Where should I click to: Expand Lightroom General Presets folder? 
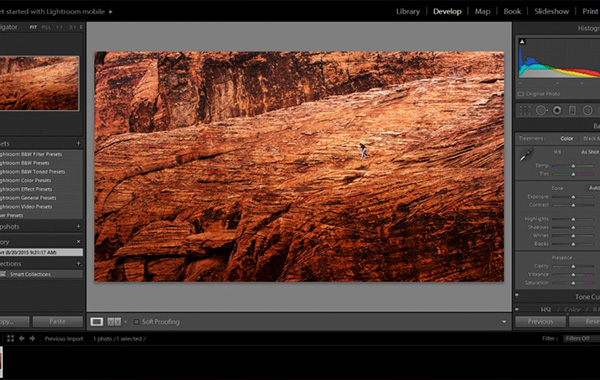[28, 198]
